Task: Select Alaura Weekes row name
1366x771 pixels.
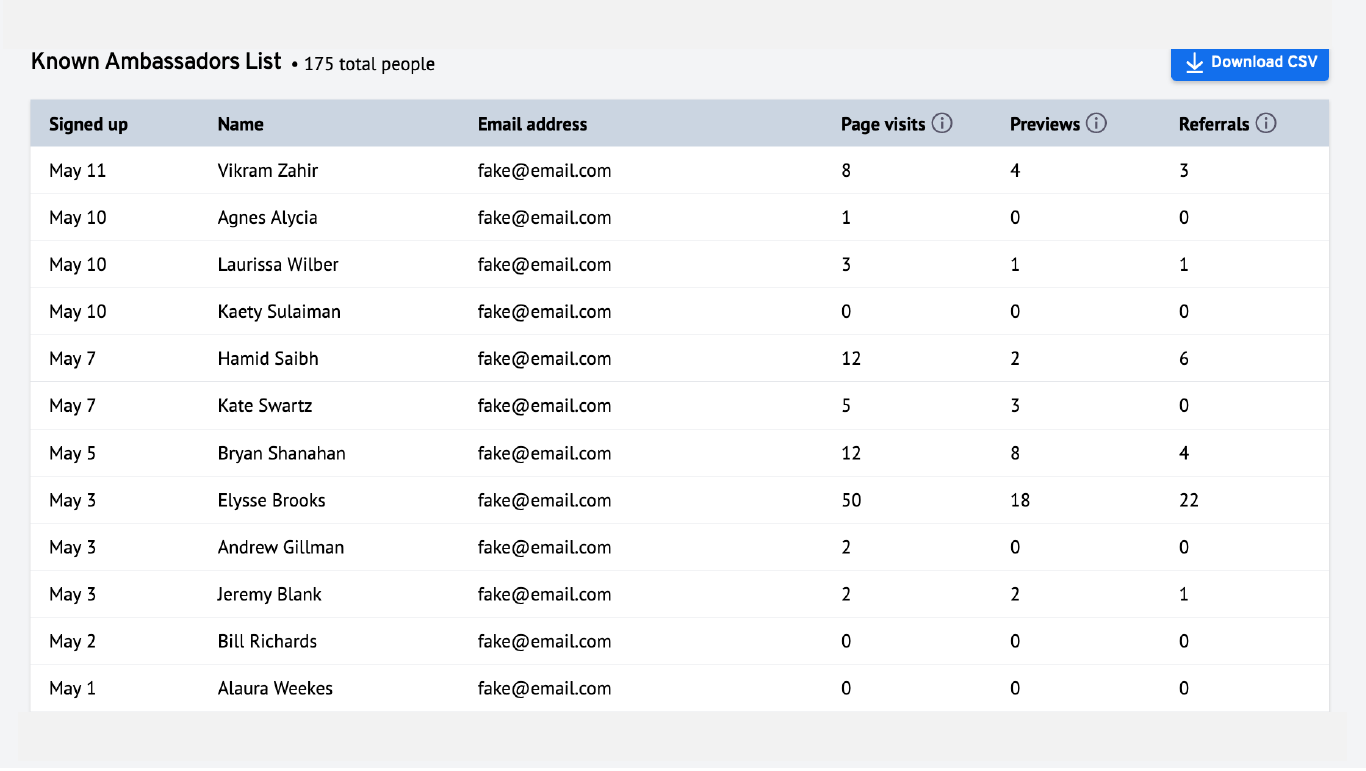Action: click(275, 688)
